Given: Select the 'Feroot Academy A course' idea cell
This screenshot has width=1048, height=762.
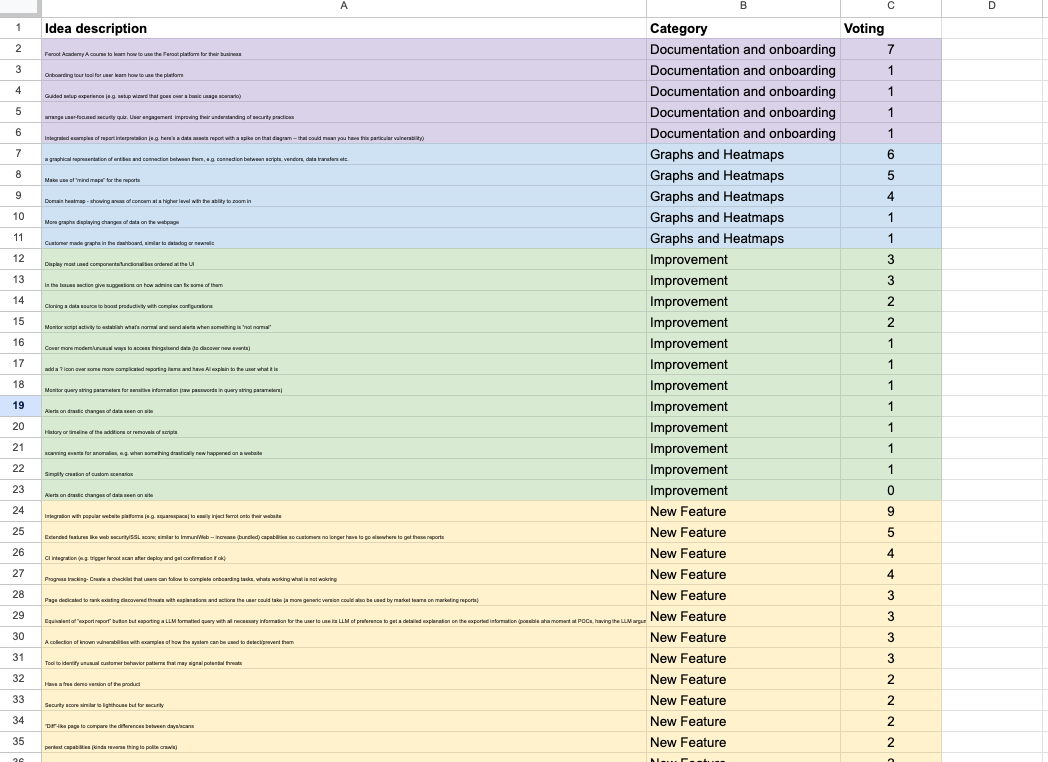Looking at the screenshot, I should point(344,49).
